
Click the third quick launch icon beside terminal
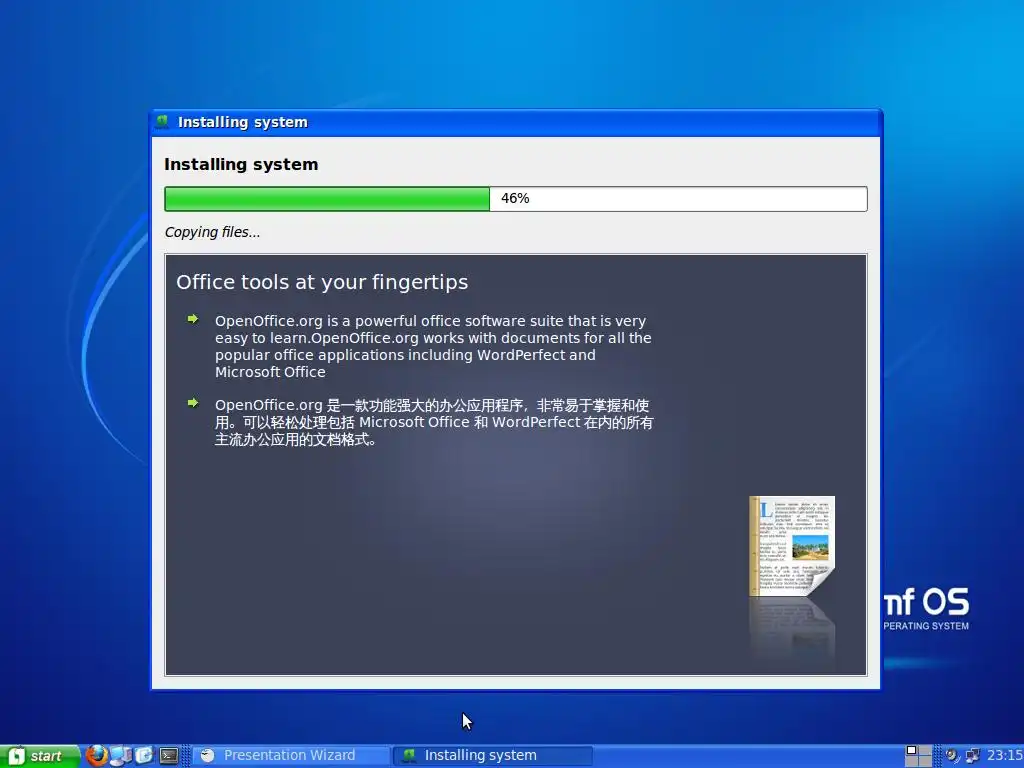[x=144, y=756]
